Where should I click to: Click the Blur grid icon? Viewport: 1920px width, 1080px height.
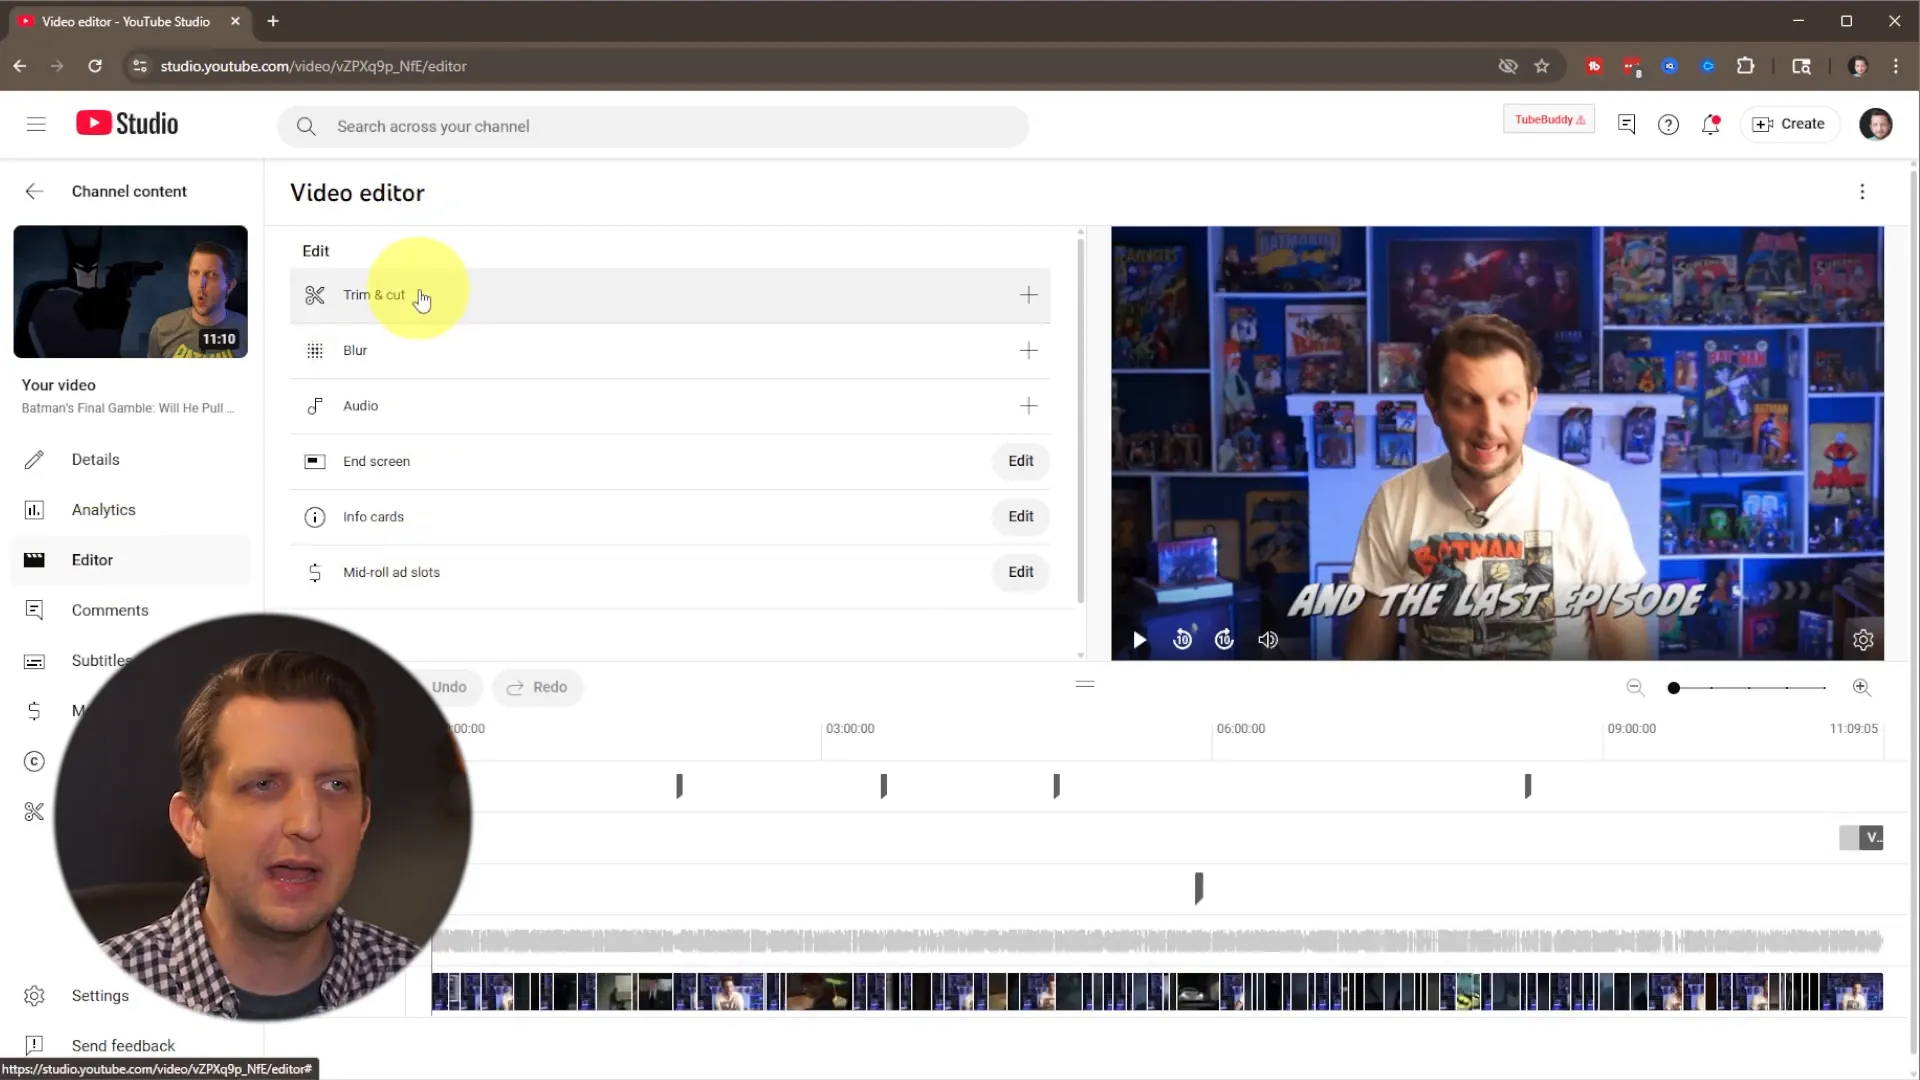tap(315, 350)
